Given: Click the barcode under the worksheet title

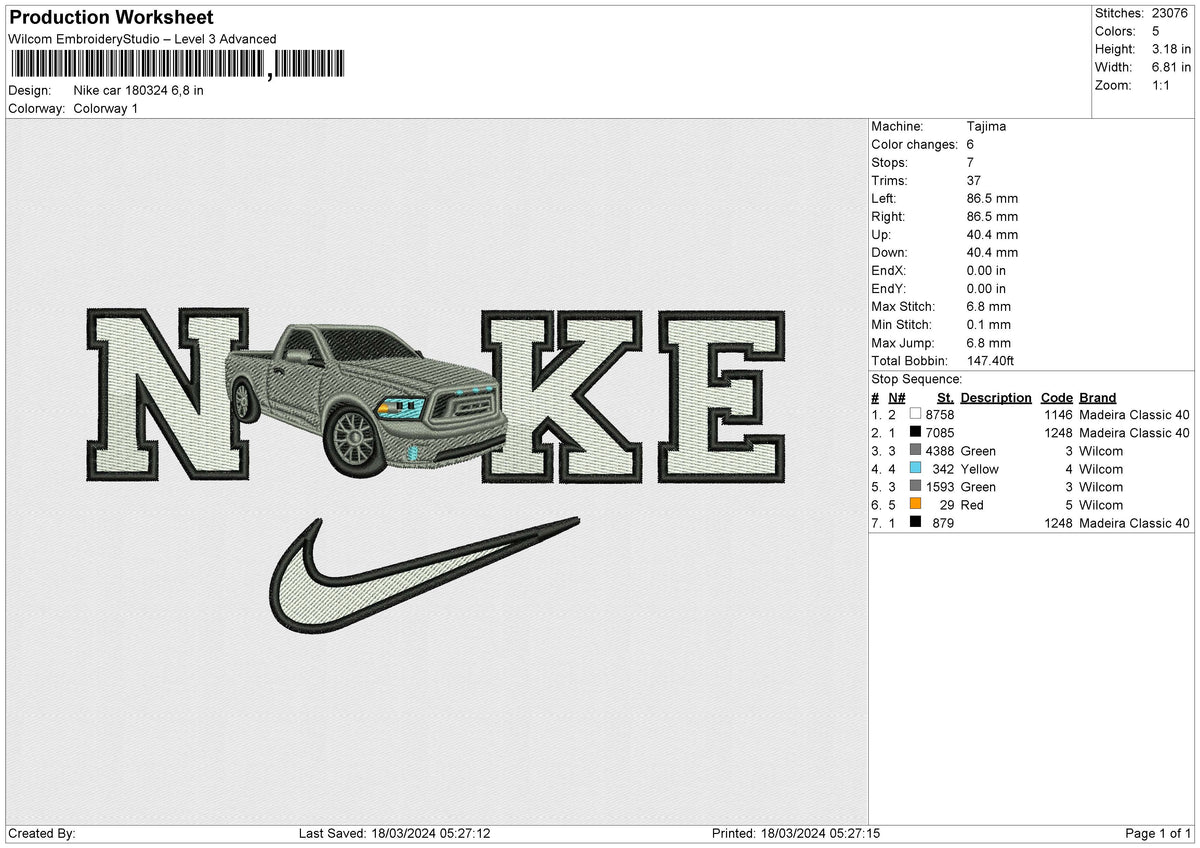Looking at the screenshot, I should pos(177,65).
